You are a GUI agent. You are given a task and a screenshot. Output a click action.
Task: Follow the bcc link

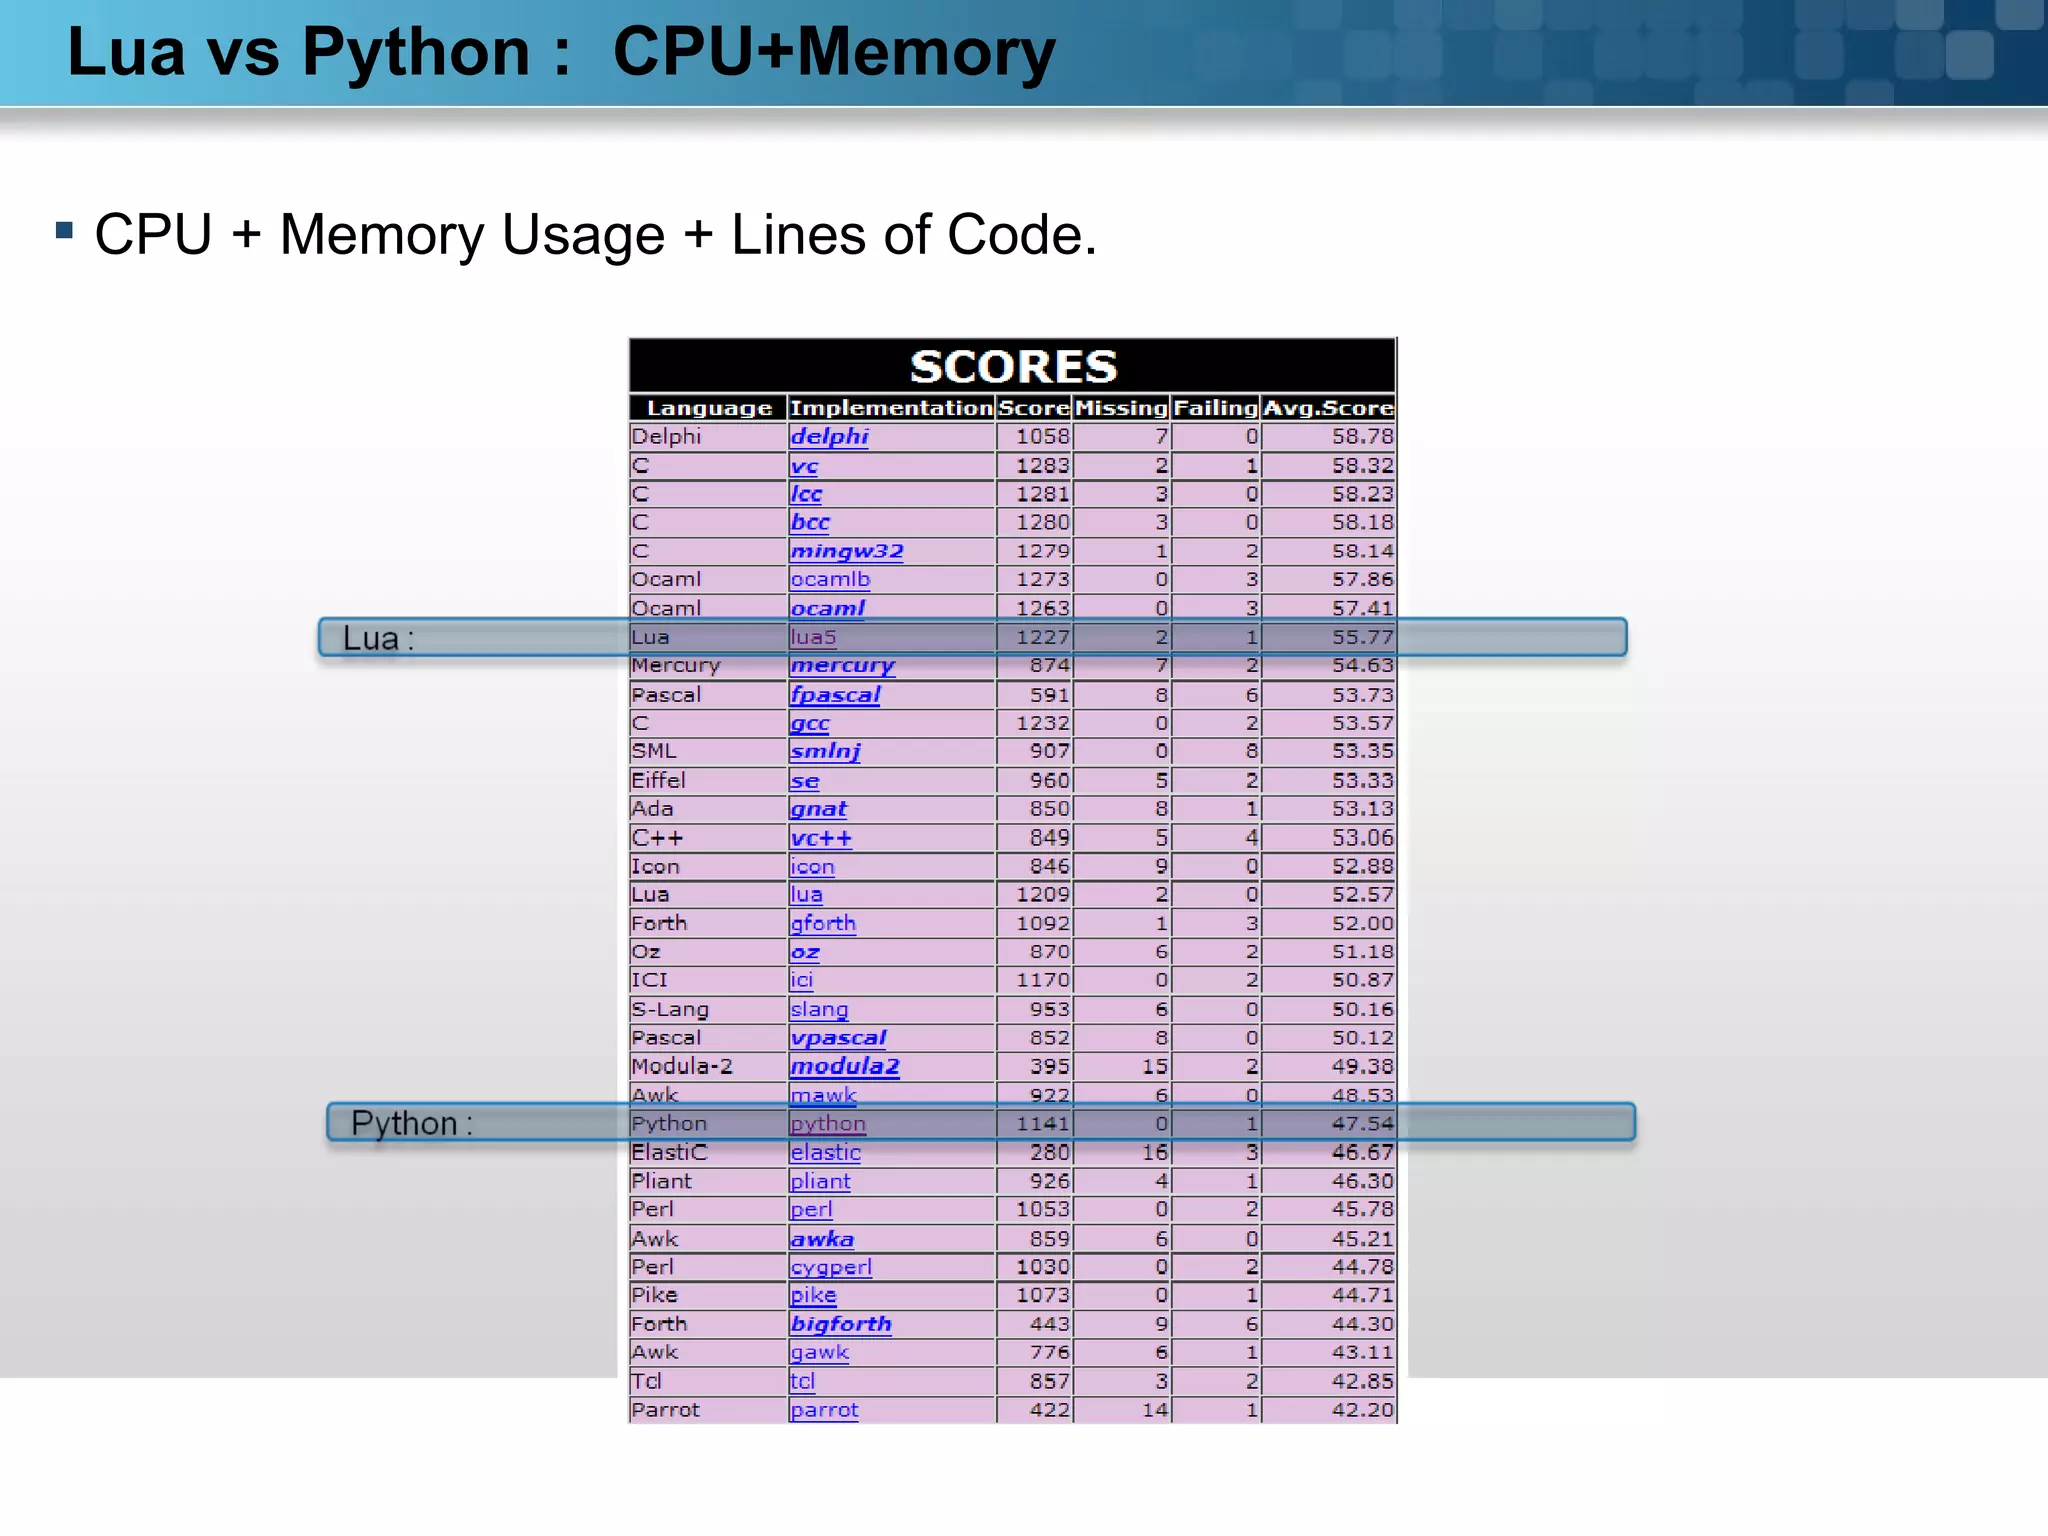tap(810, 522)
